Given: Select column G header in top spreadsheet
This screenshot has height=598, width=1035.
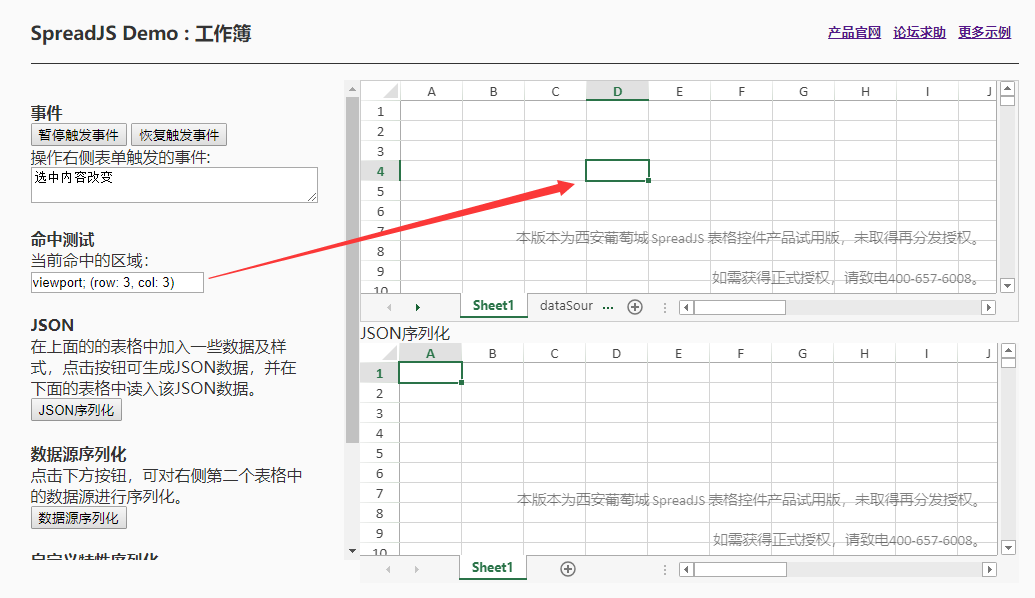Looking at the screenshot, I should point(803,91).
